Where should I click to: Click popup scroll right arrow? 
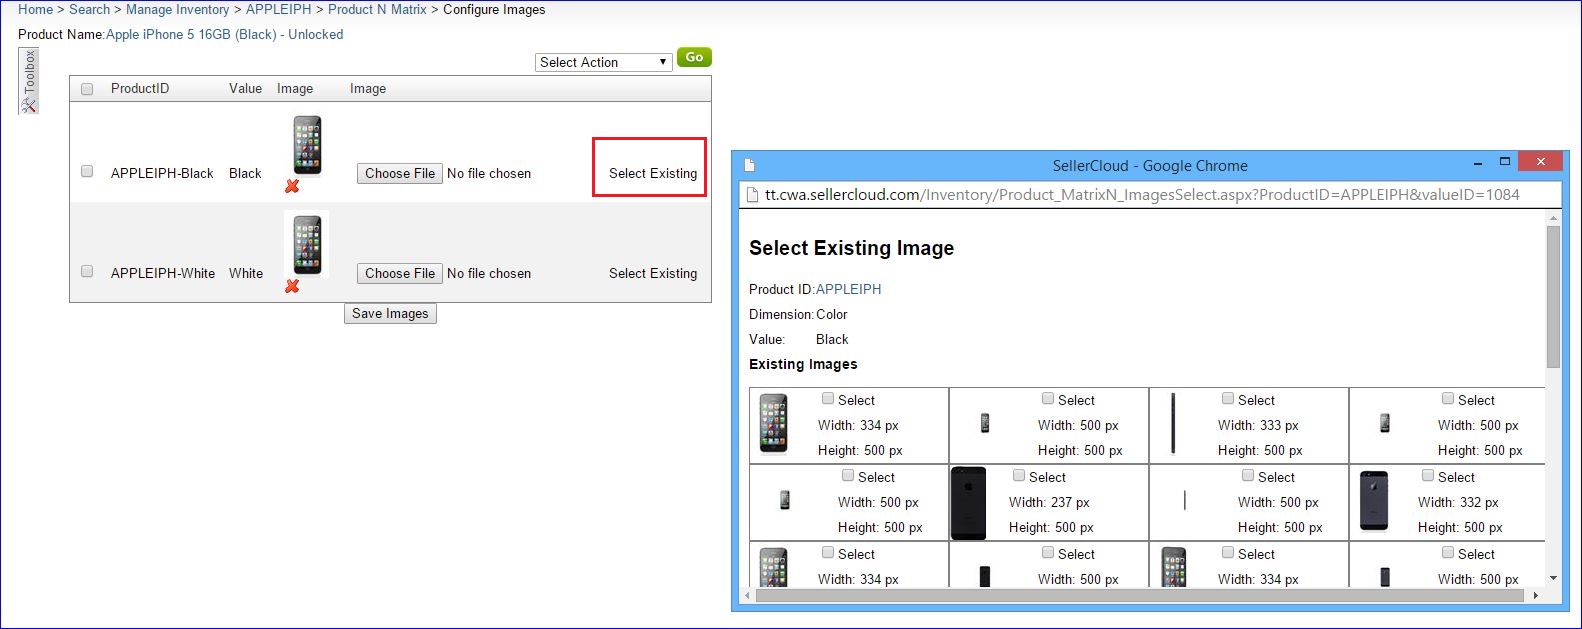coord(1536,596)
